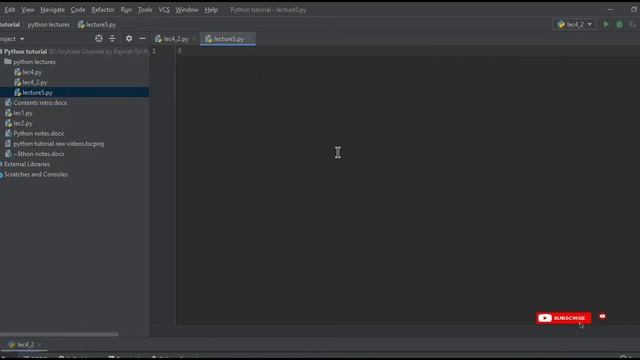Click the red YouTube Subscribe button
Viewport: 640px width, 360px height.
pos(564,318)
